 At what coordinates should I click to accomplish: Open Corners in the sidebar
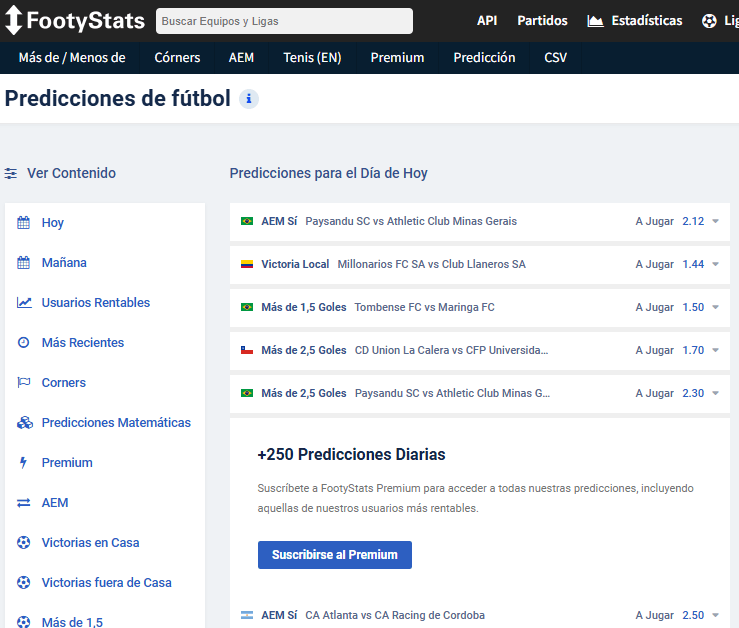[x=64, y=383]
